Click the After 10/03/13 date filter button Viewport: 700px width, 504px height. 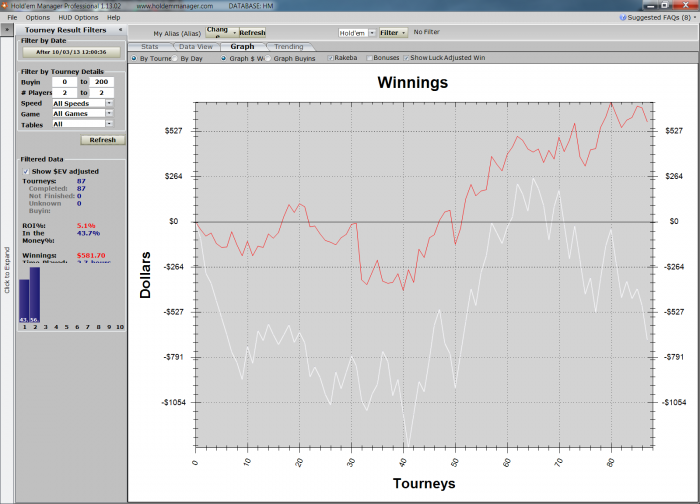coord(71,52)
